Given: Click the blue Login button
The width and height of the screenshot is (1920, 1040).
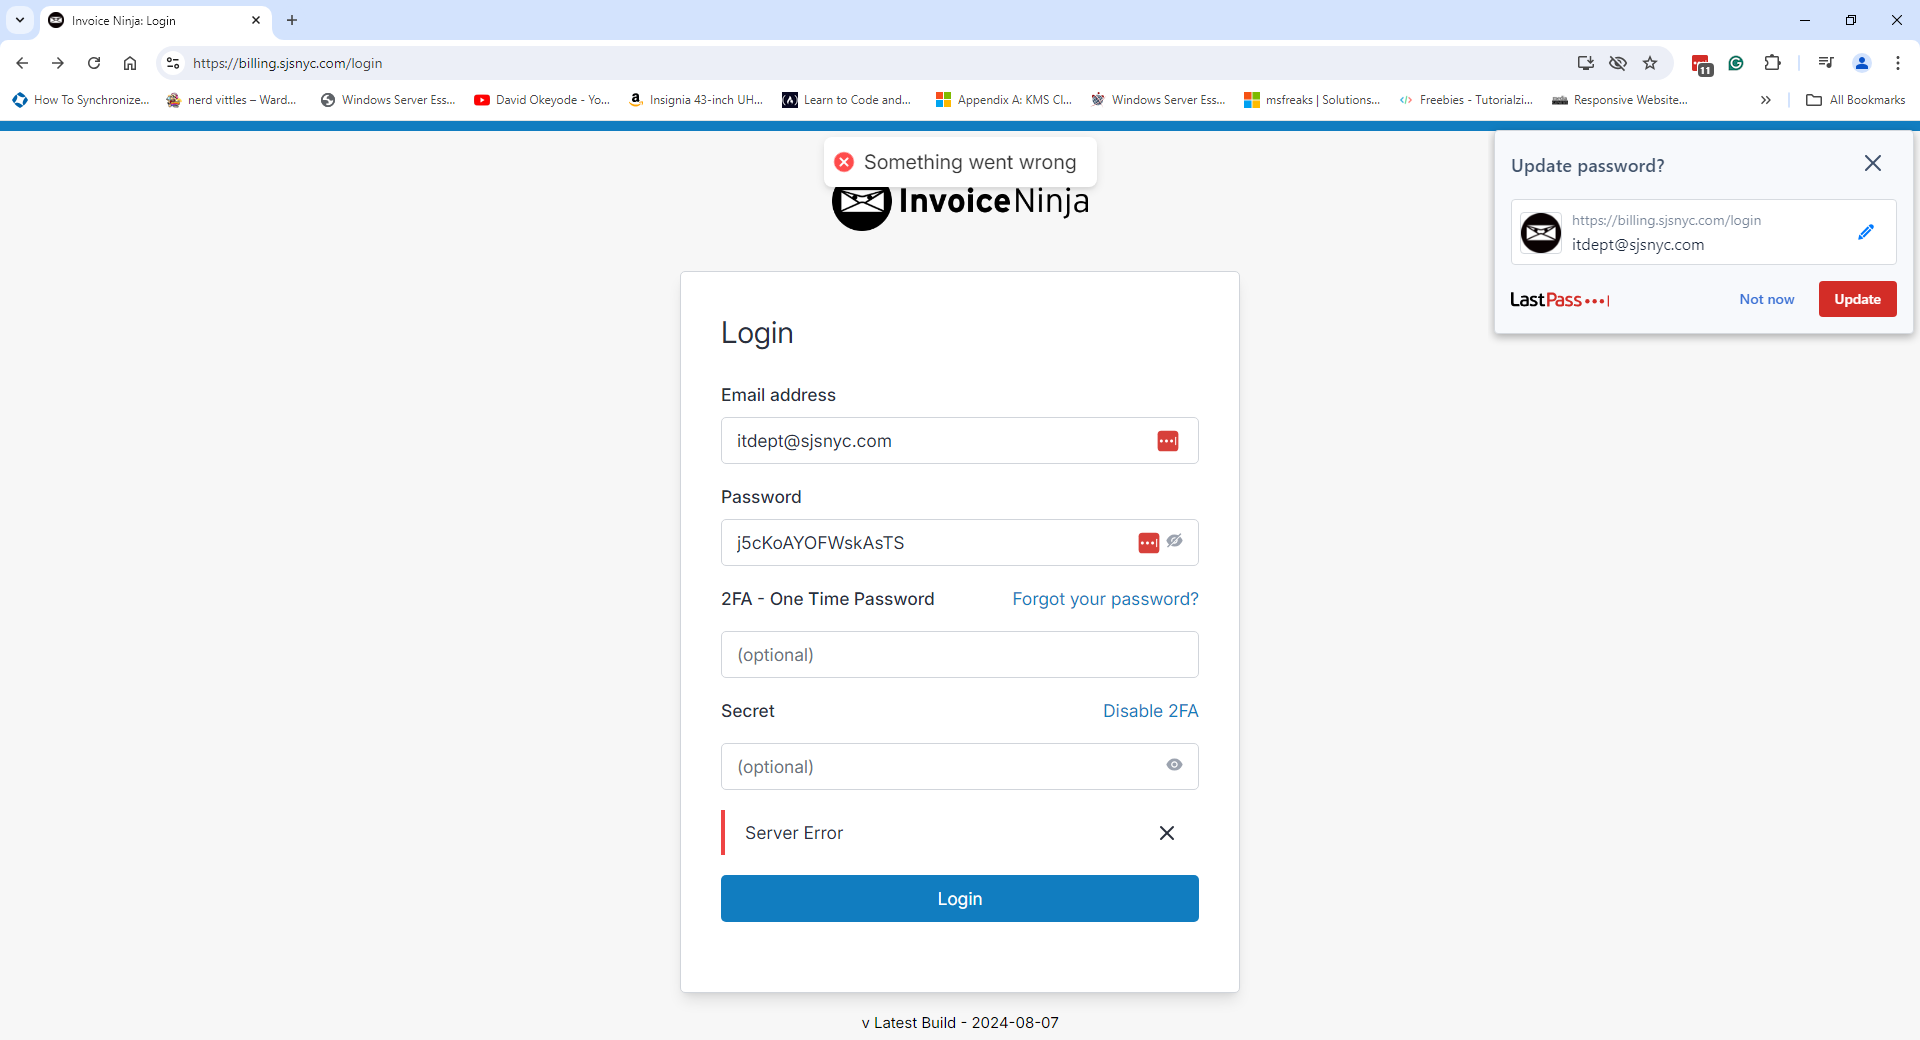Looking at the screenshot, I should click(960, 899).
